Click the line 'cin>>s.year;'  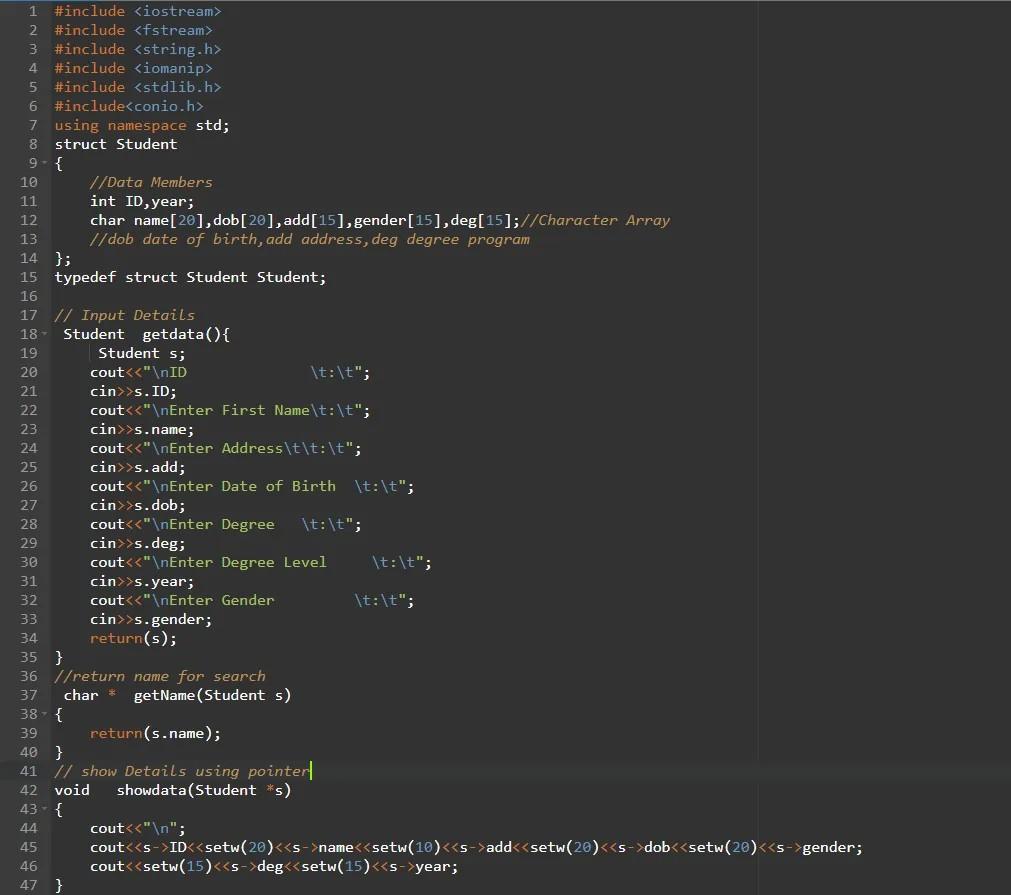pyautogui.click(x=142, y=582)
